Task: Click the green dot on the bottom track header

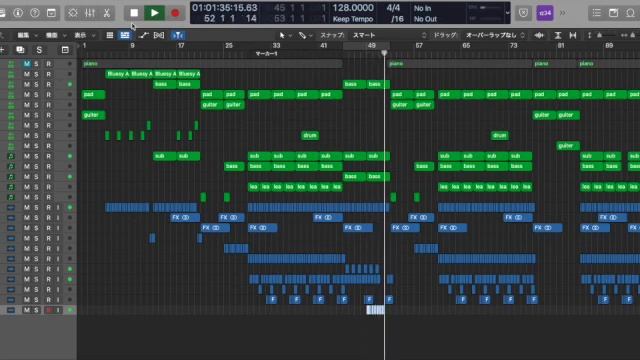Action: (x=70, y=310)
